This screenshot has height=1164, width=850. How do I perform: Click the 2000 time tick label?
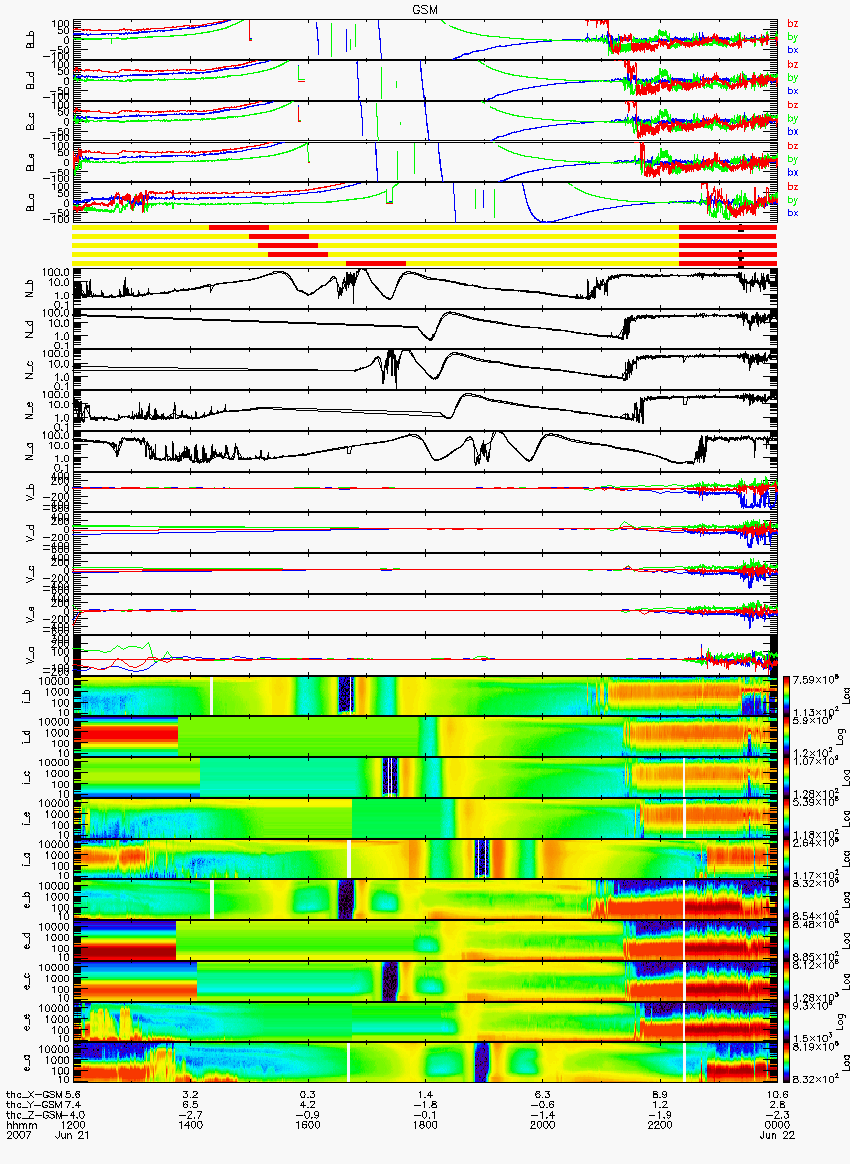point(542,1125)
